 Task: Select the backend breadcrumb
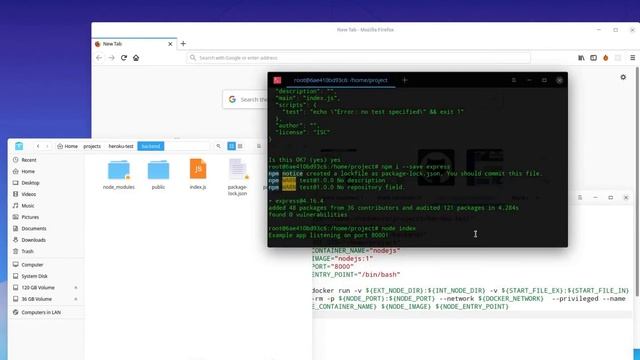tap(151, 146)
